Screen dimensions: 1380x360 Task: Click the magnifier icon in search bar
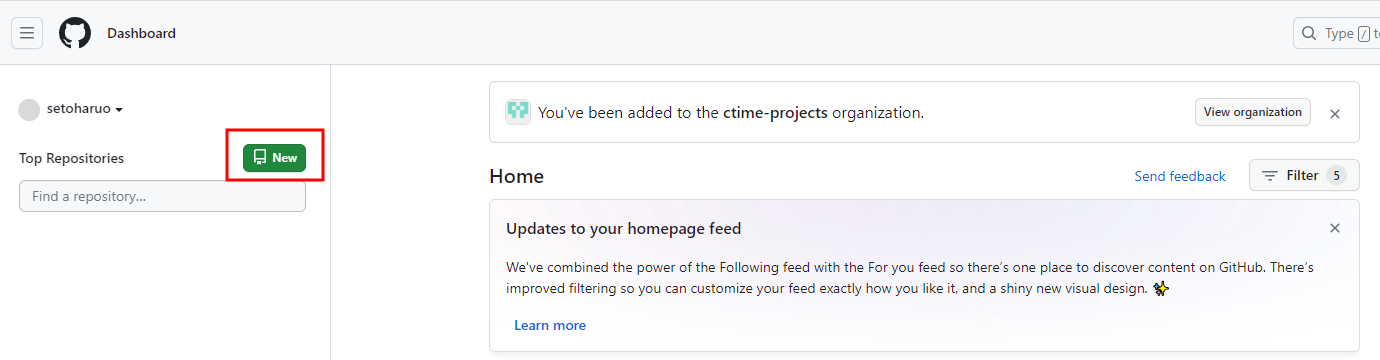tap(1309, 33)
